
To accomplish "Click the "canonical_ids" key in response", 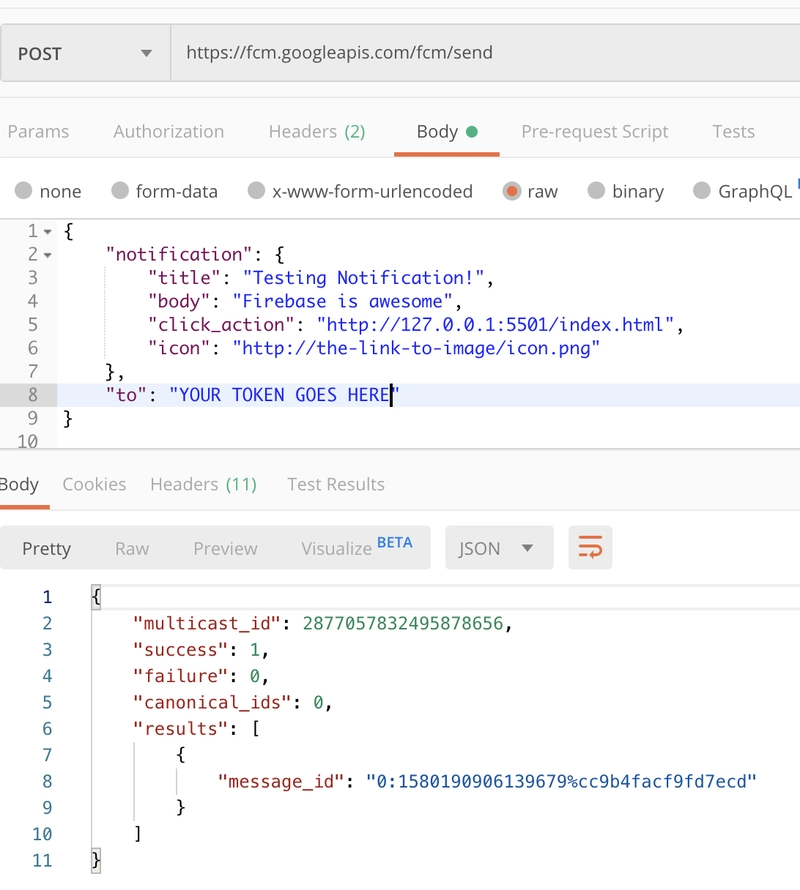I will point(212,702).
